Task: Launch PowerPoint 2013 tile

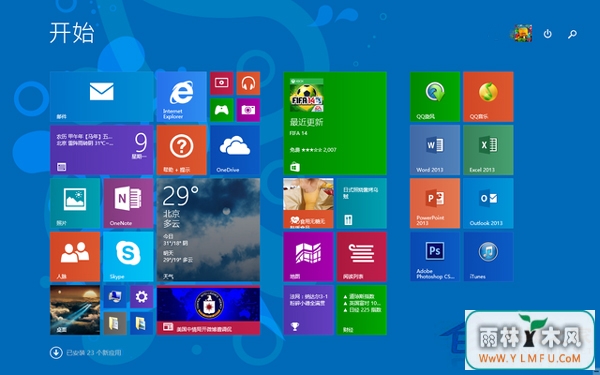Action: click(x=435, y=203)
